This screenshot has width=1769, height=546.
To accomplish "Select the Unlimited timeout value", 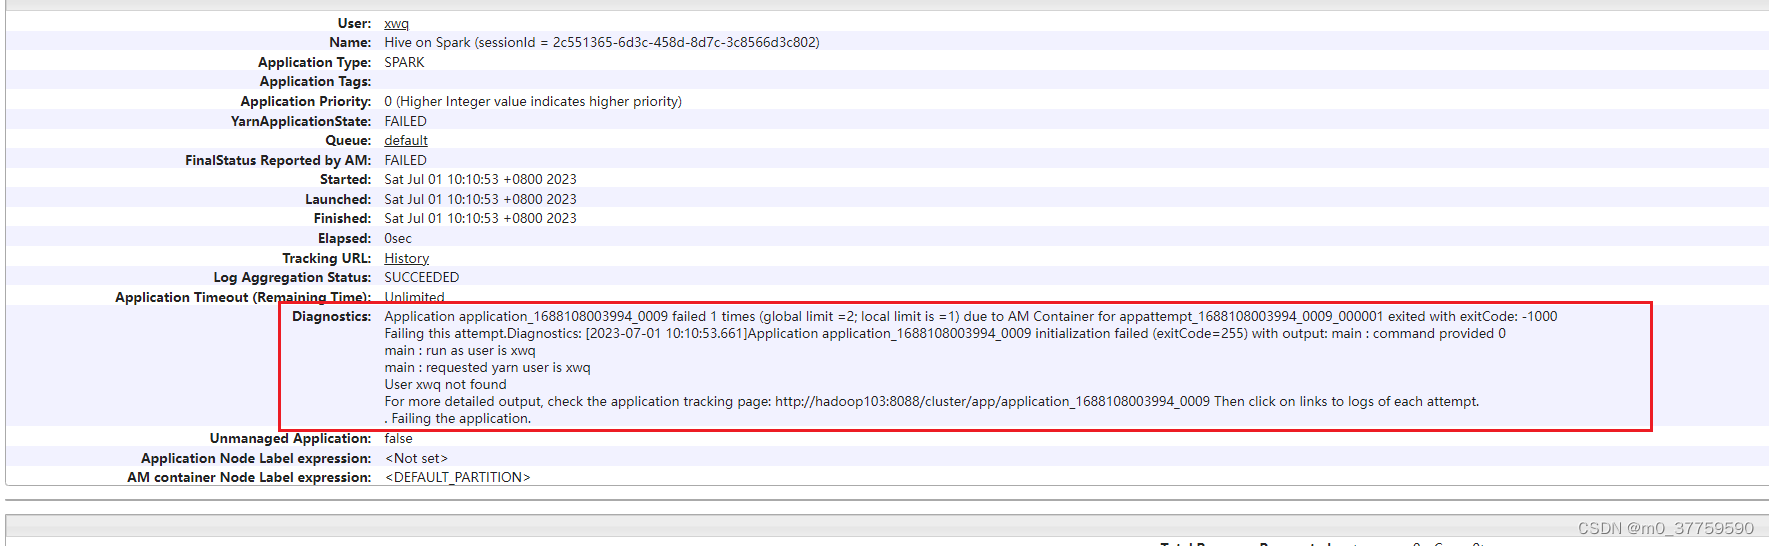I will point(414,298).
